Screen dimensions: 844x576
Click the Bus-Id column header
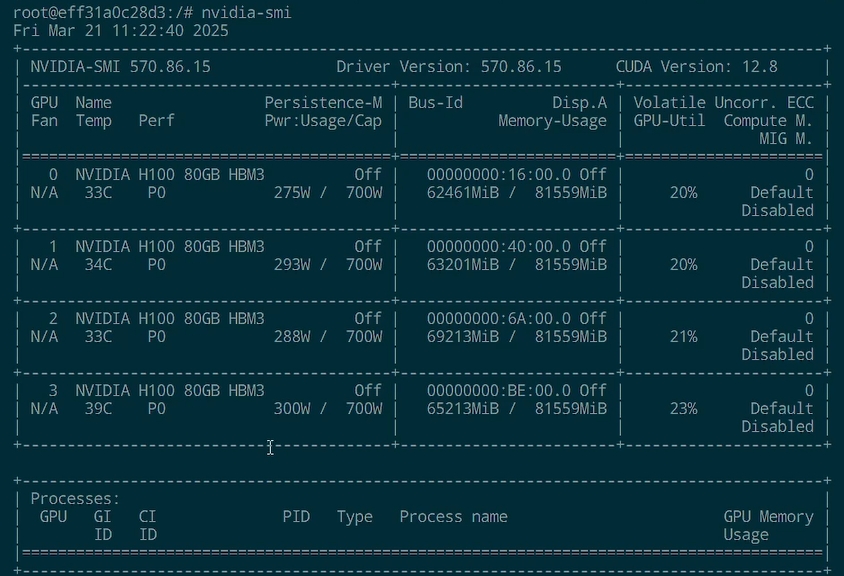click(x=435, y=103)
